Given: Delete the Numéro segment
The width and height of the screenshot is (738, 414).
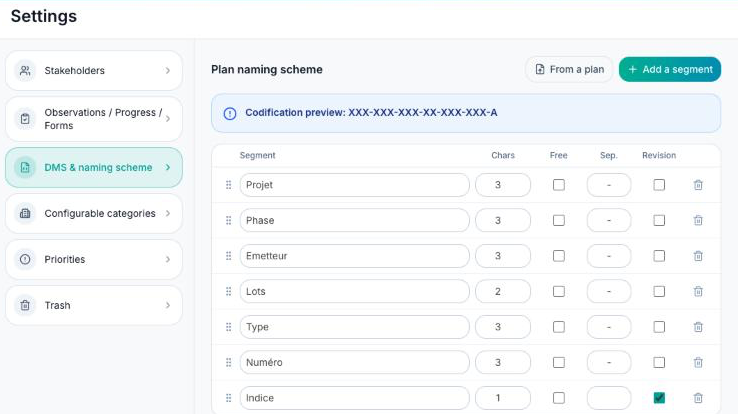Looking at the screenshot, I should tap(698, 362).
